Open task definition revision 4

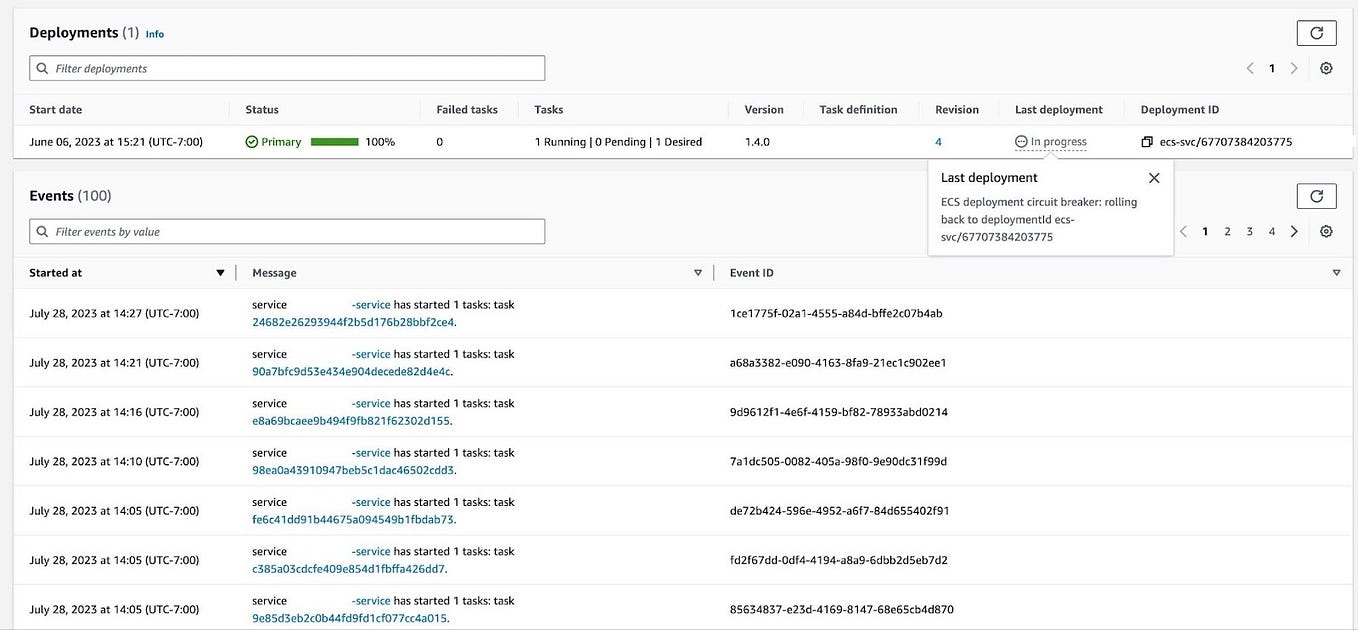(937, 141)
